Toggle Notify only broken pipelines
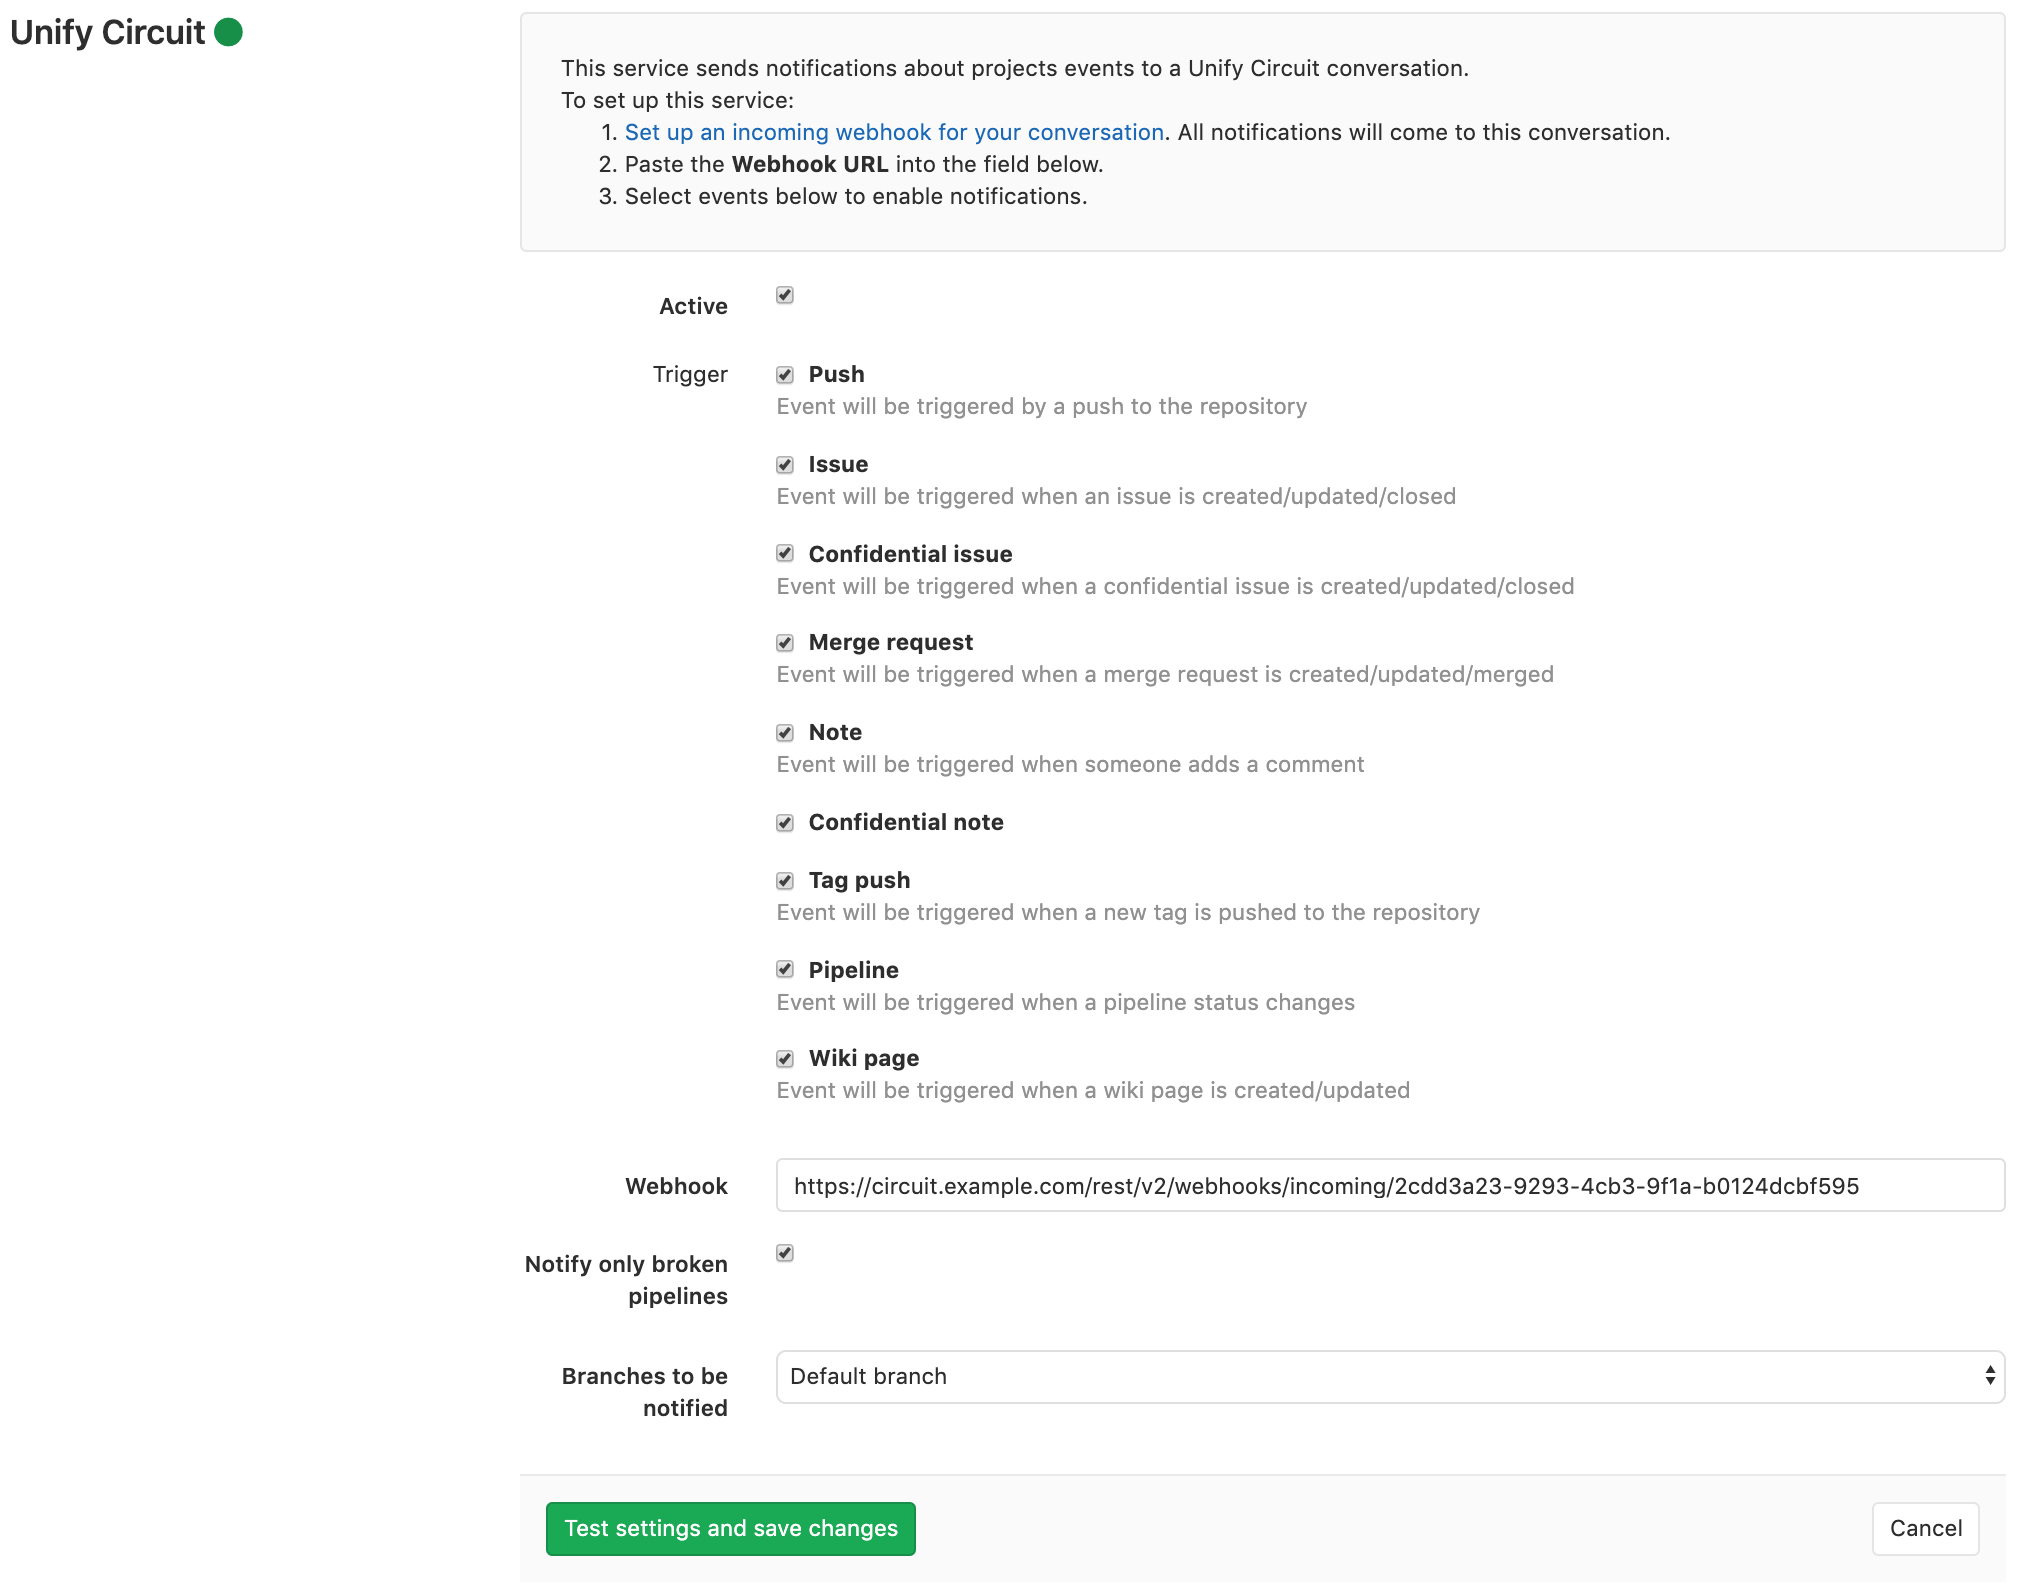The width and height of the screenshot is (2020, 1584). (x=787, y=1253)
